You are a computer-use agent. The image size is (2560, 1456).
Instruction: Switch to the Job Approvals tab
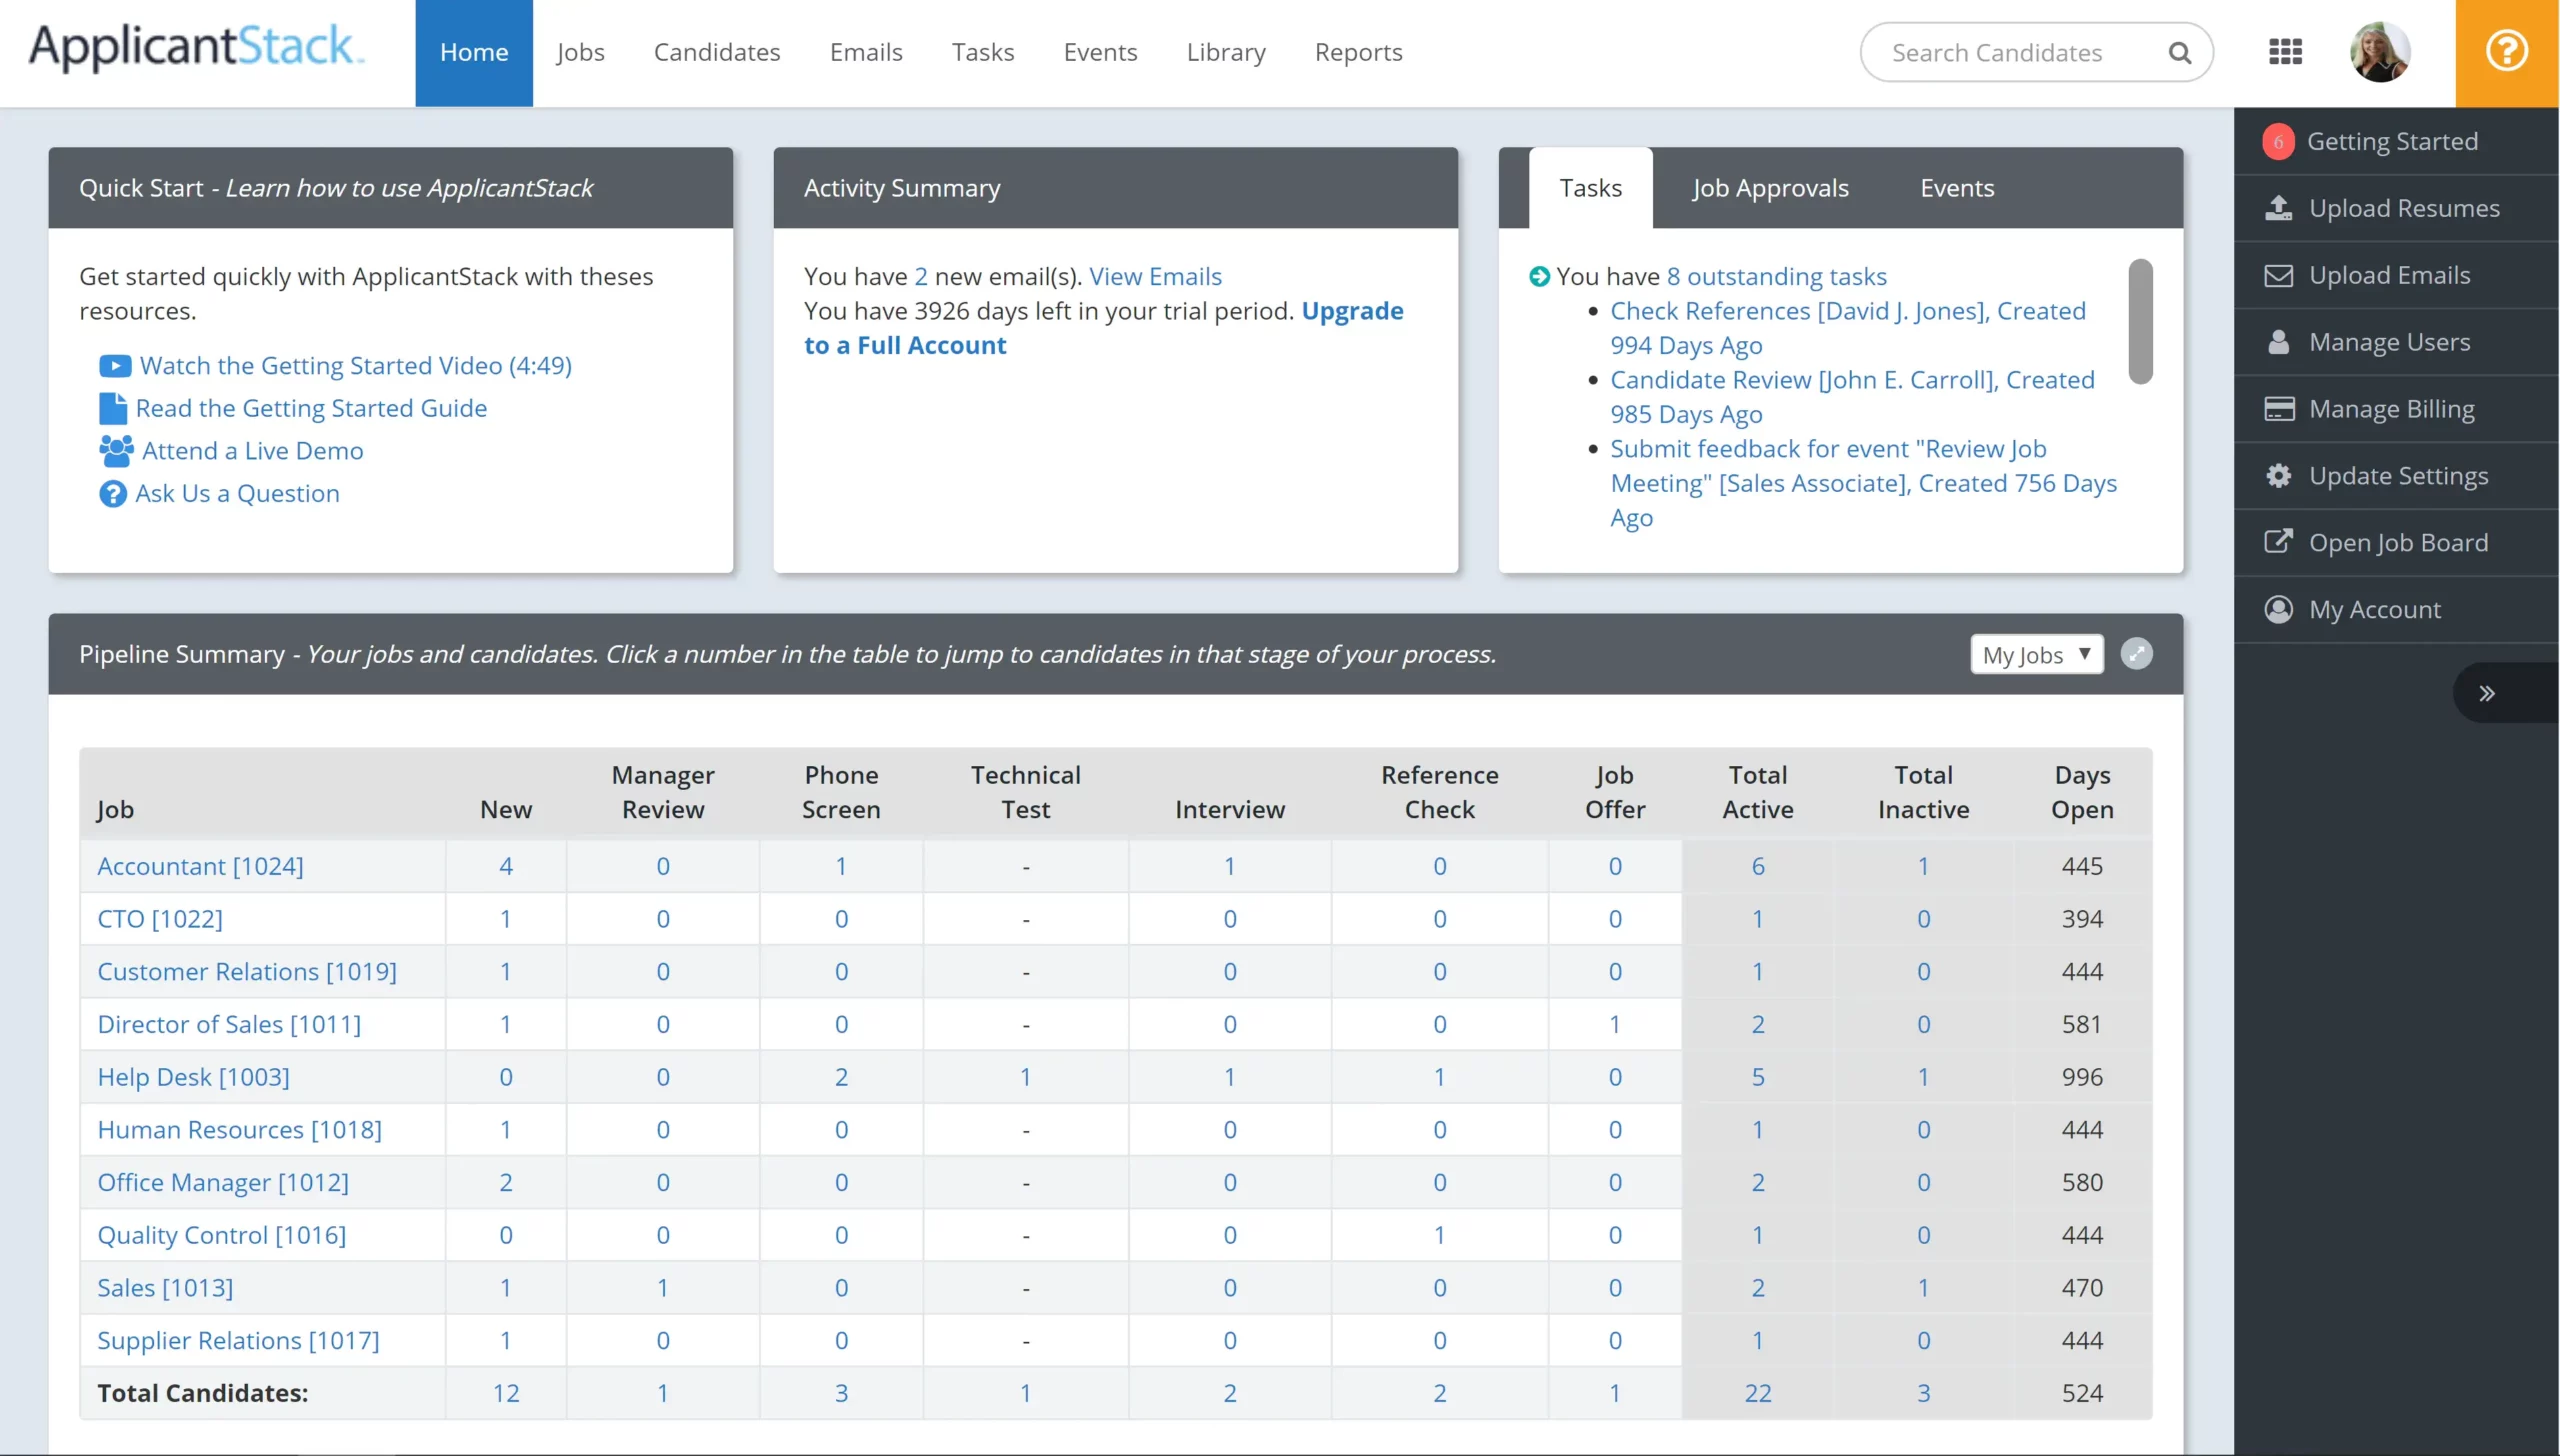1770,188
